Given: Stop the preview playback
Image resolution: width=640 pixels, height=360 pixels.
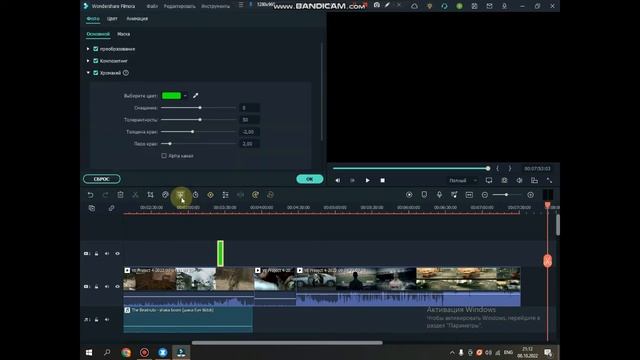Looking at the screenshot, I should point(382,180).
